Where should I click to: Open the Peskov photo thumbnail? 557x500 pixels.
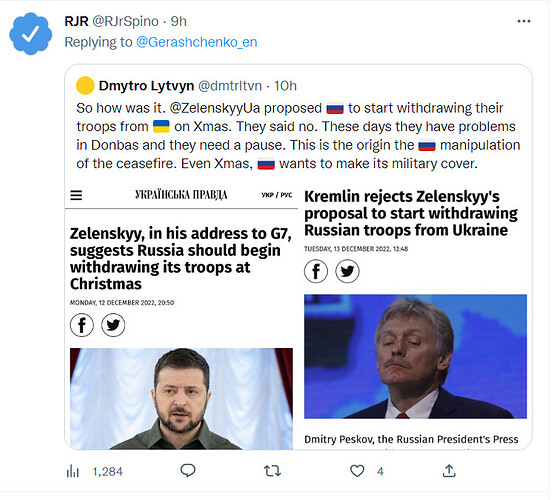(x=415, y=356)
